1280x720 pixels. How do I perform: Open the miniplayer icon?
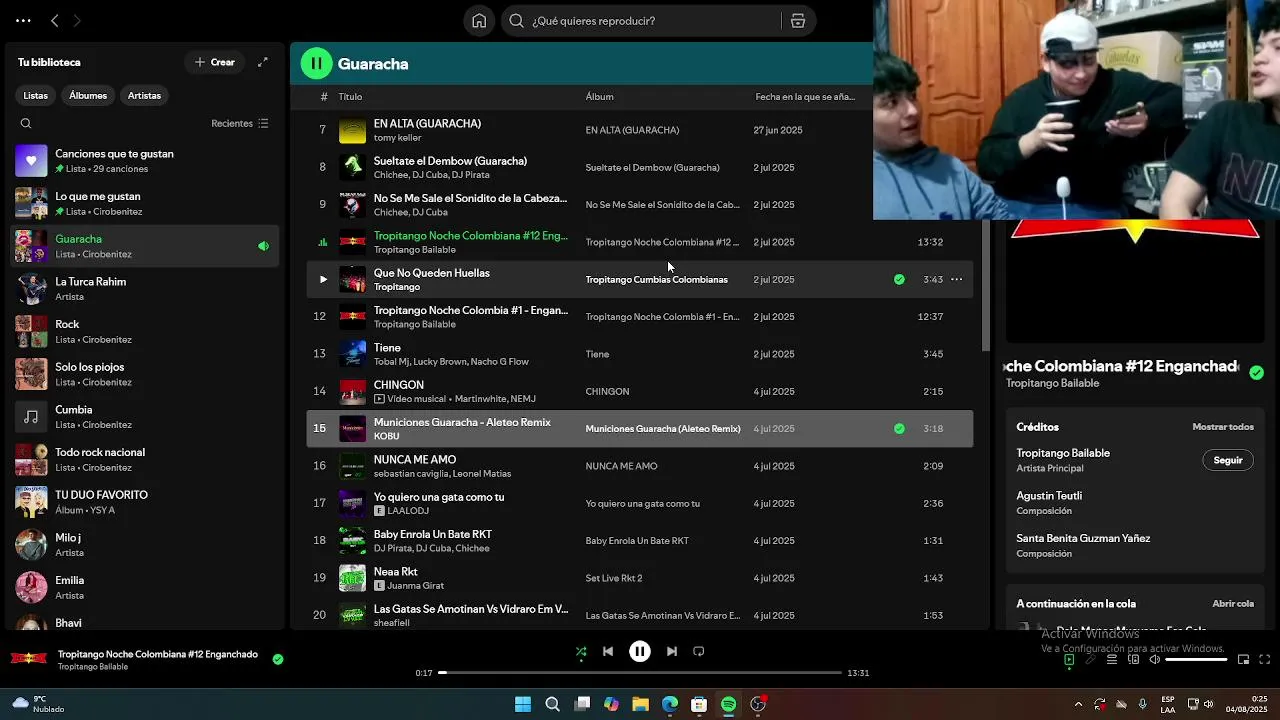coord(1243,660)
